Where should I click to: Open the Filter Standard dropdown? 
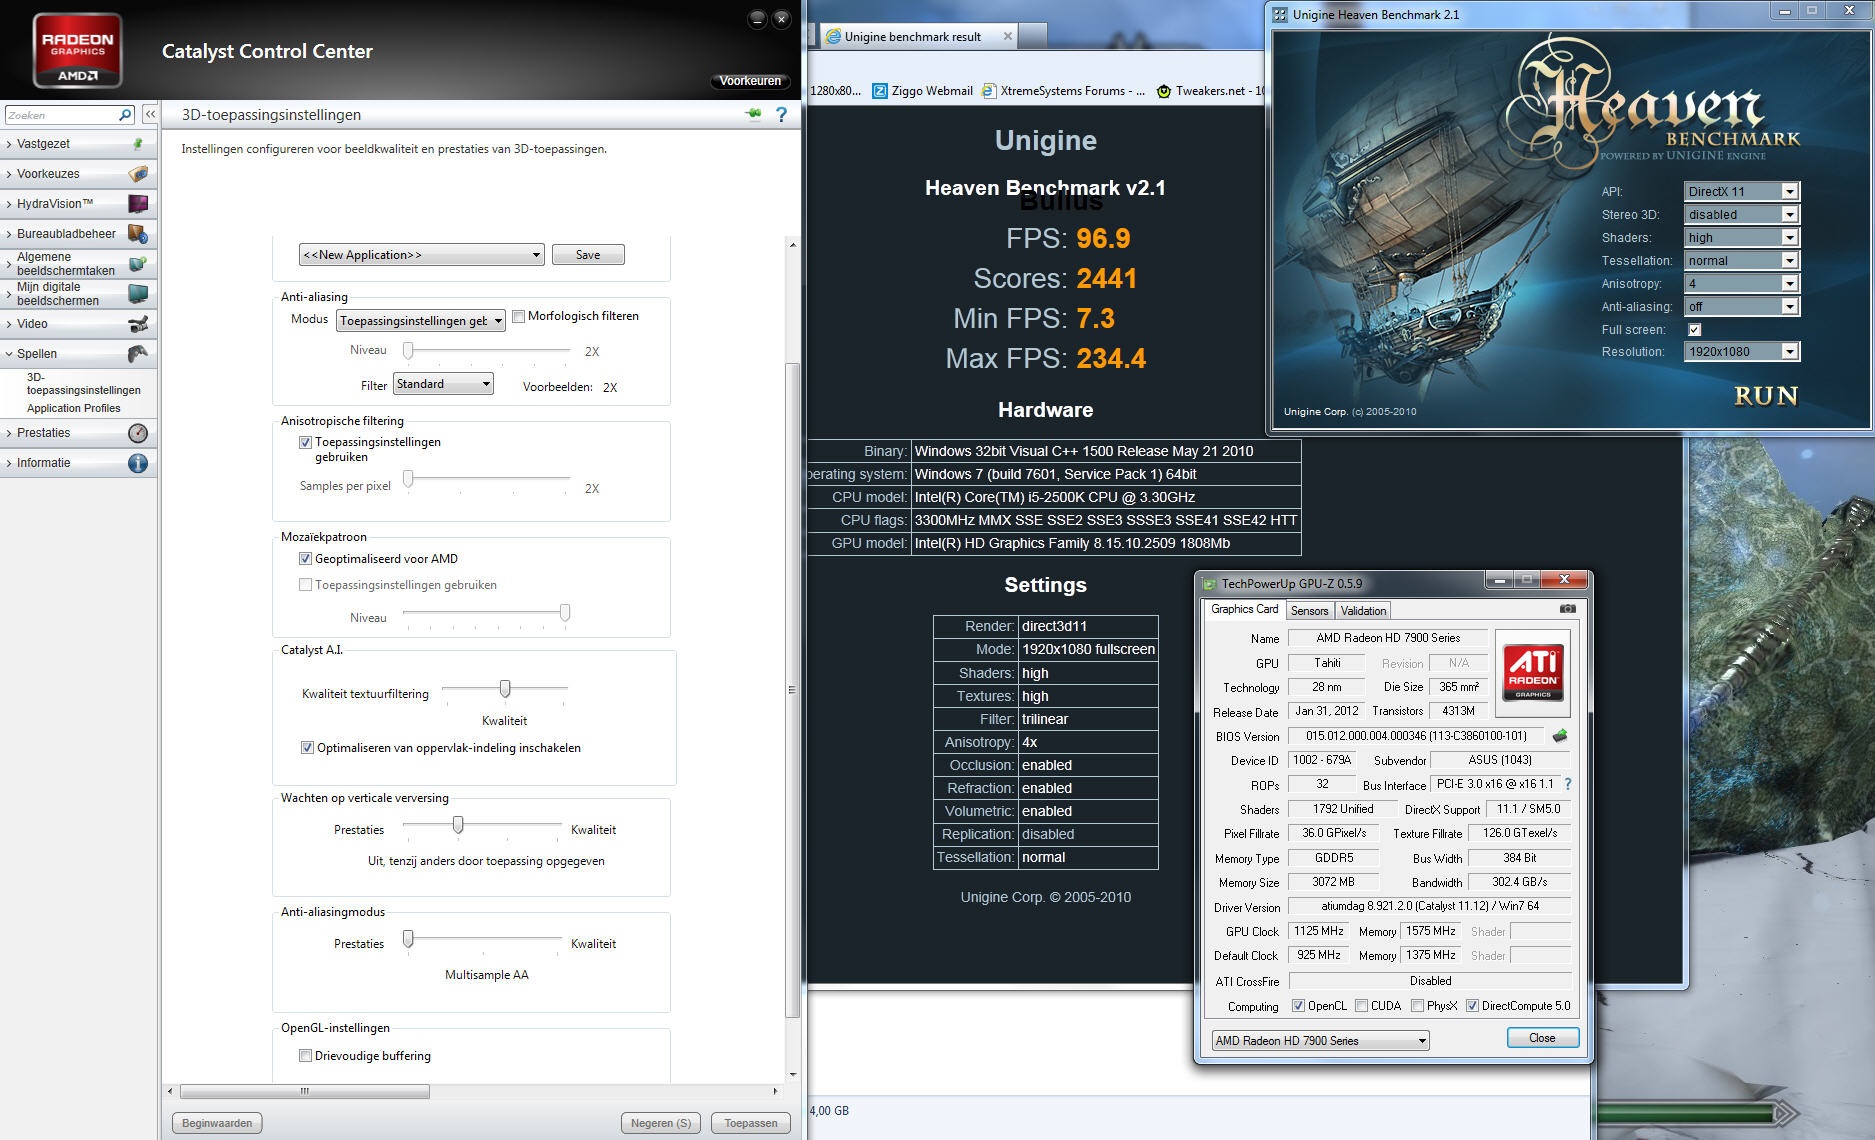[x=443, y=384]
